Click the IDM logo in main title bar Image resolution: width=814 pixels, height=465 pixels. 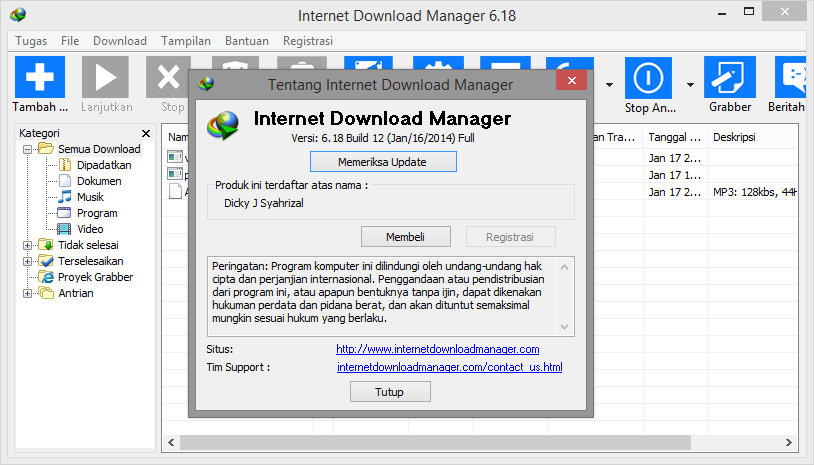click(18, 15)
